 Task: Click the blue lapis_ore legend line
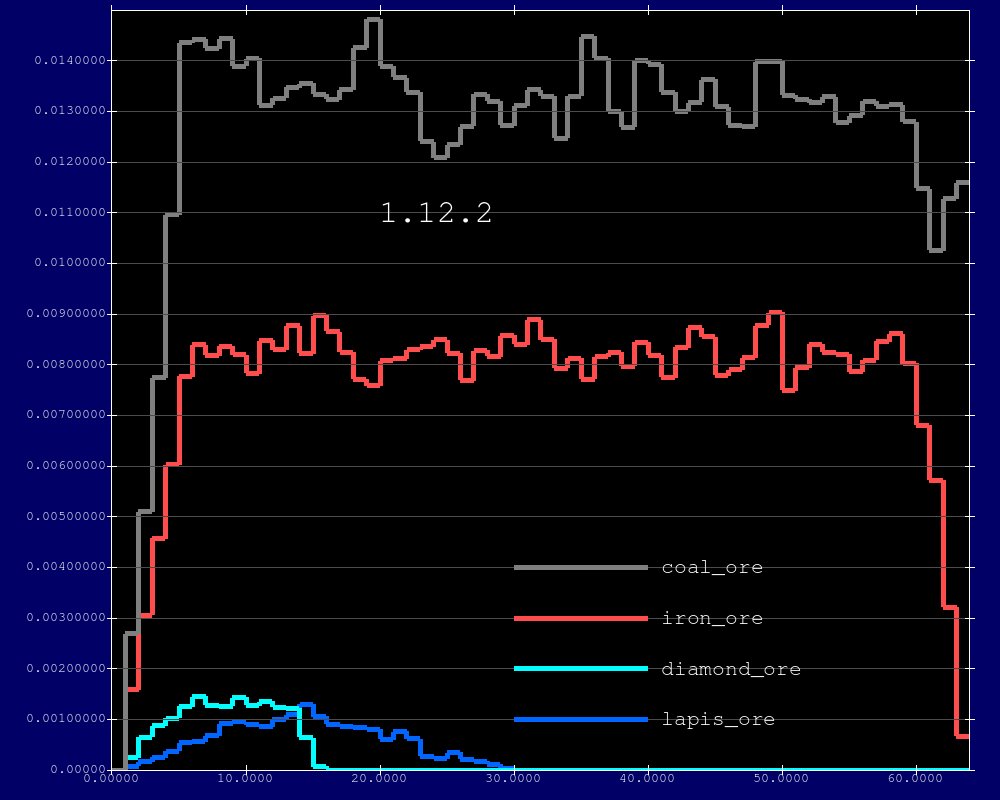581,720
